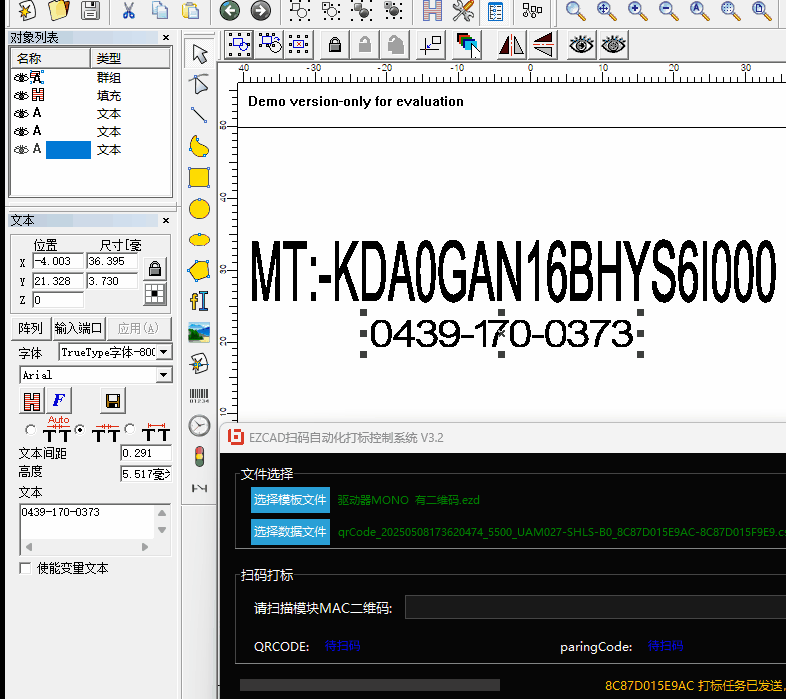The image size is (786, 699).
Task: Click the 输入端口 button
Action: coord(78,328)
